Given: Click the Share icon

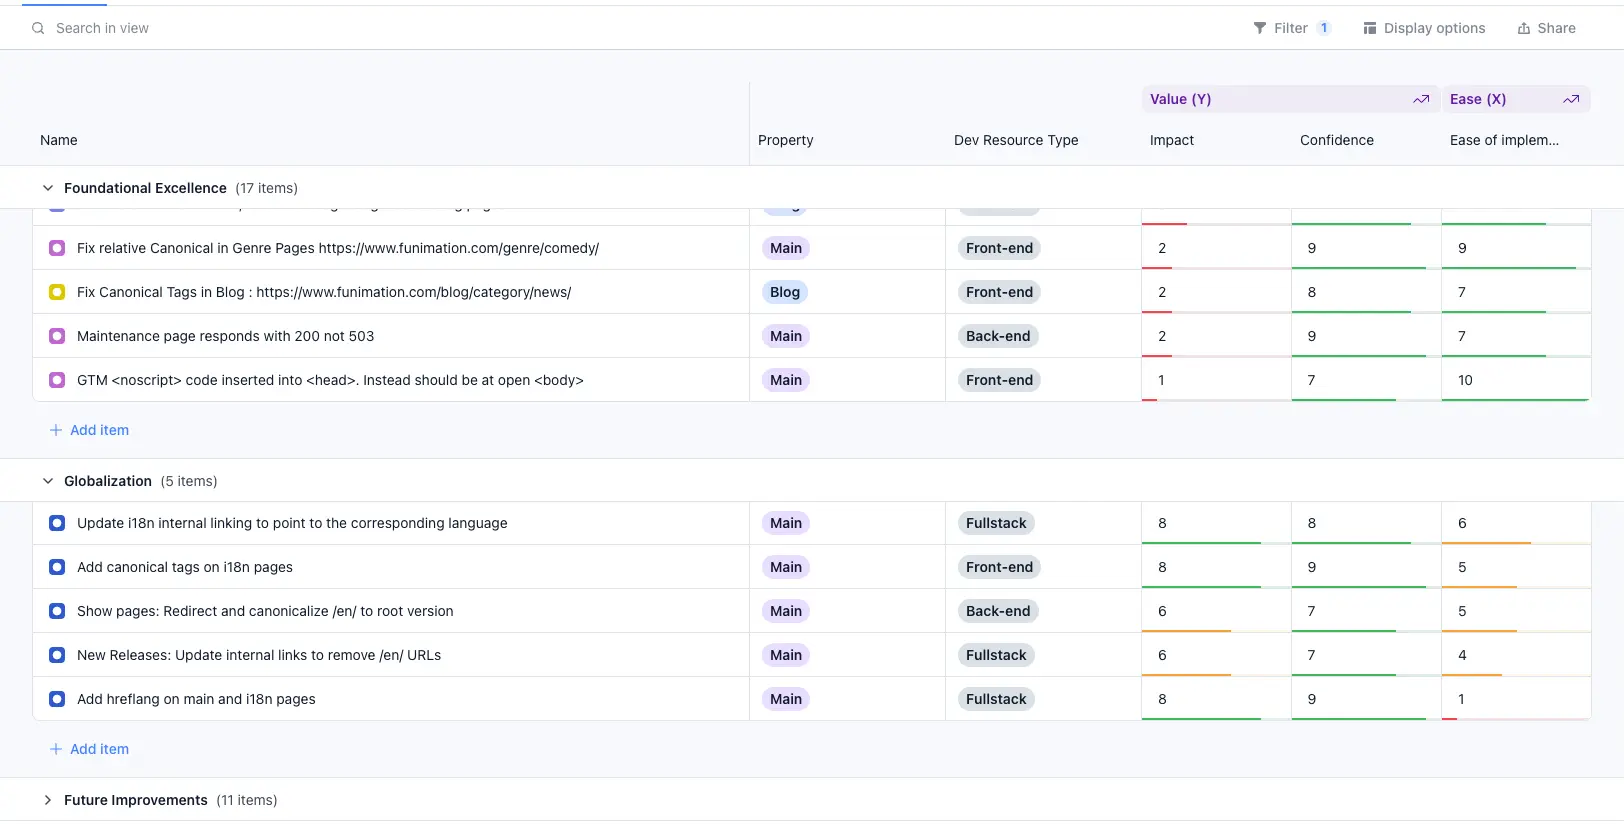Looking at the screenshot, I should click(x=1523, y=28).
